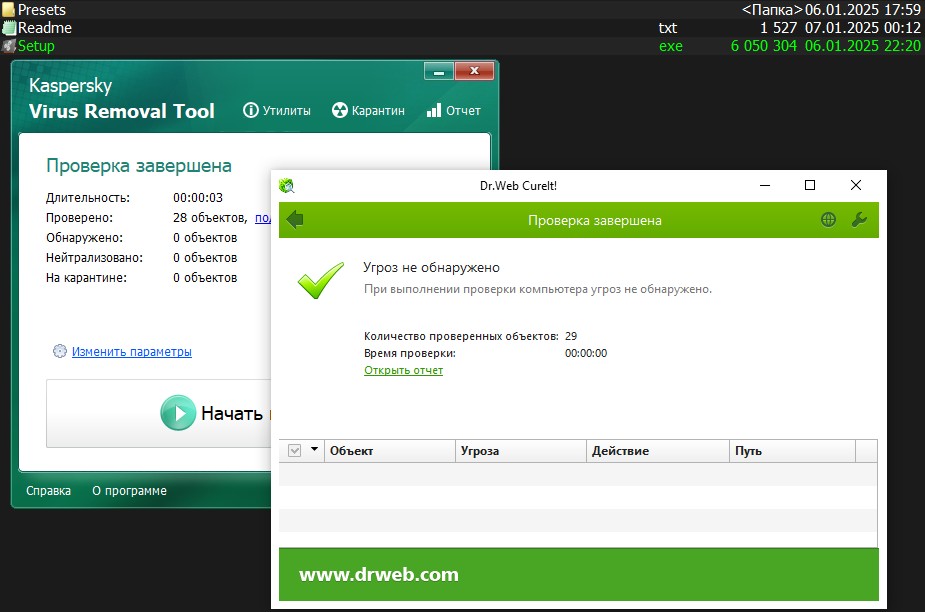Select the Readme file icon
Screen dimensions: 925x612
tap(8, 28)
